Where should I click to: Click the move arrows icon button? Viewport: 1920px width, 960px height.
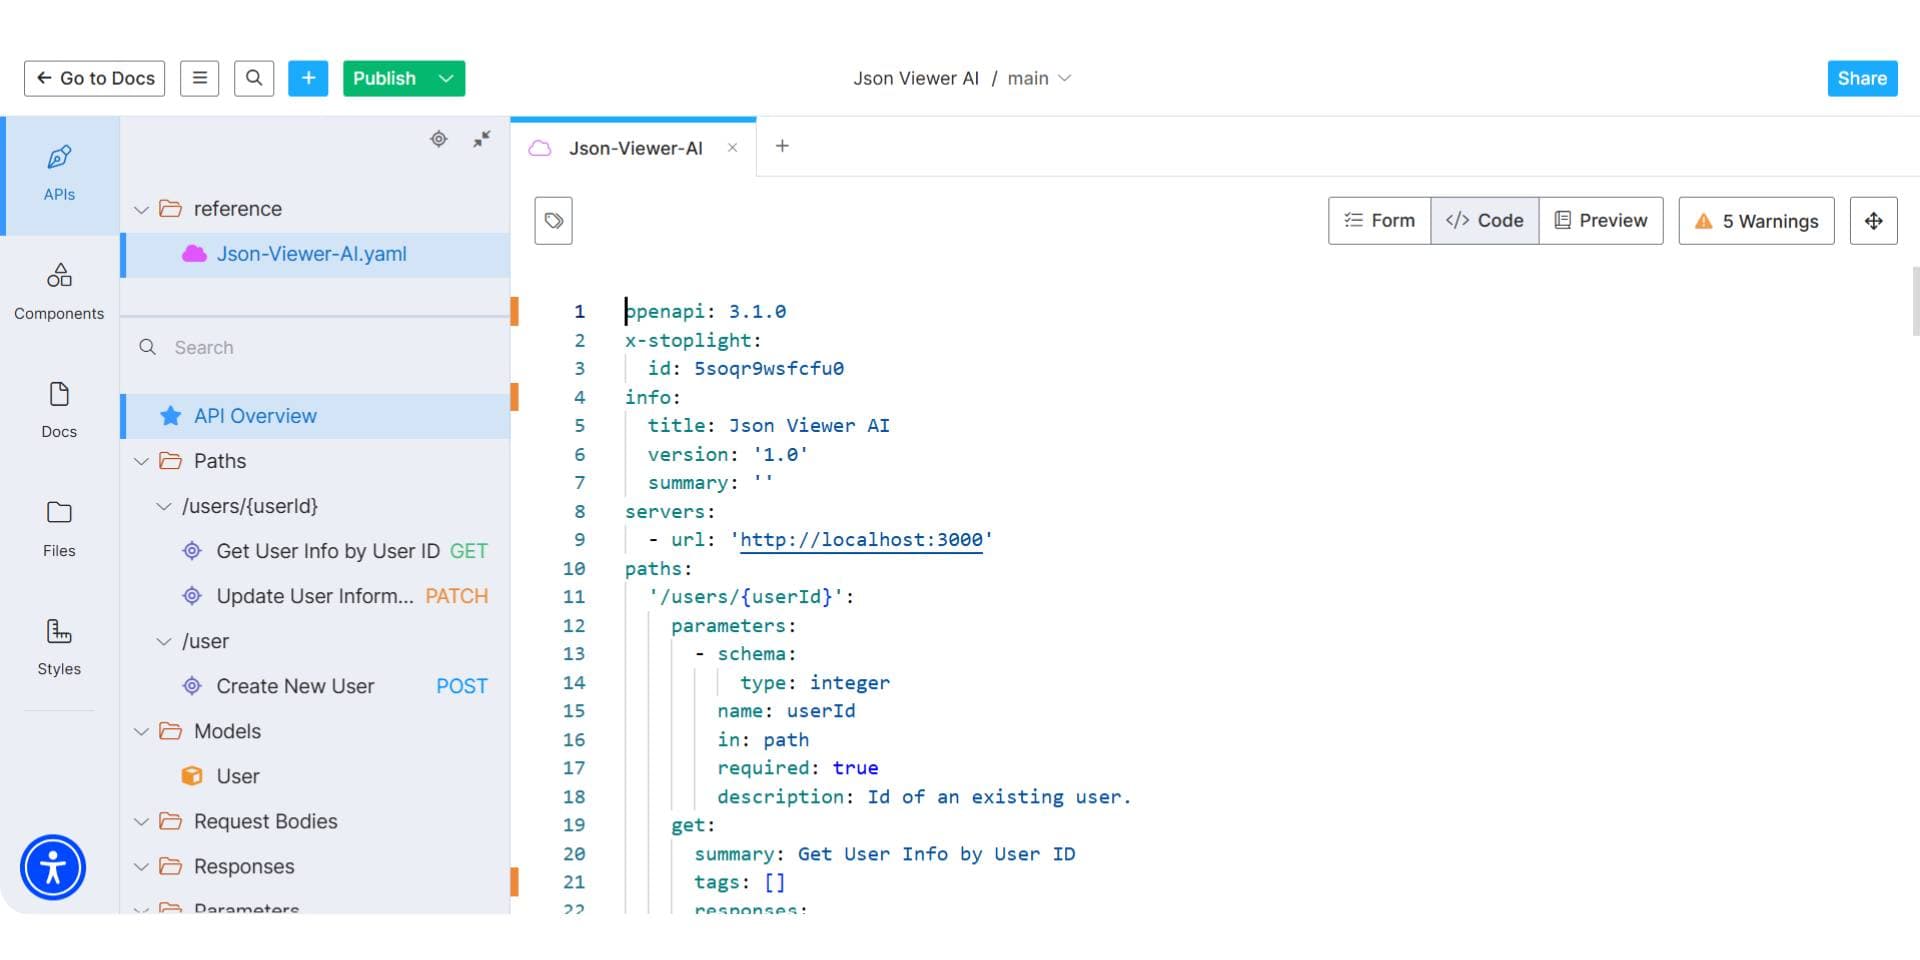click(1873, 221)
